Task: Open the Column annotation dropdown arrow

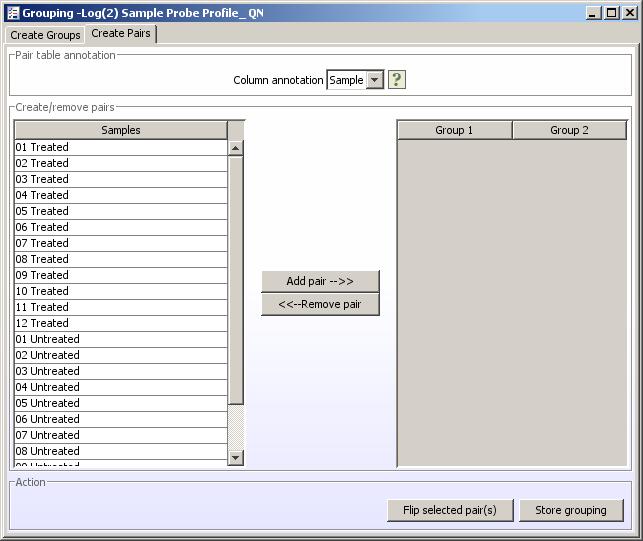Action: (x=375, y=80)
